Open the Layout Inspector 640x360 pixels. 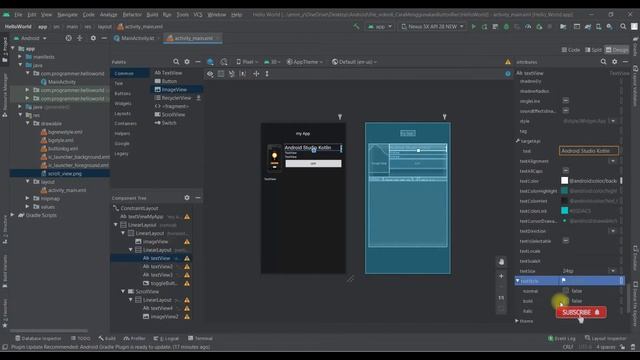coord(605,338)
